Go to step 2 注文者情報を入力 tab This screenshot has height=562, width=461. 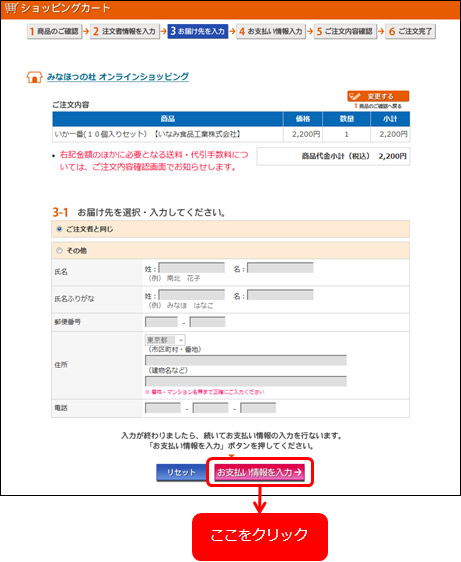coord(125,31)
